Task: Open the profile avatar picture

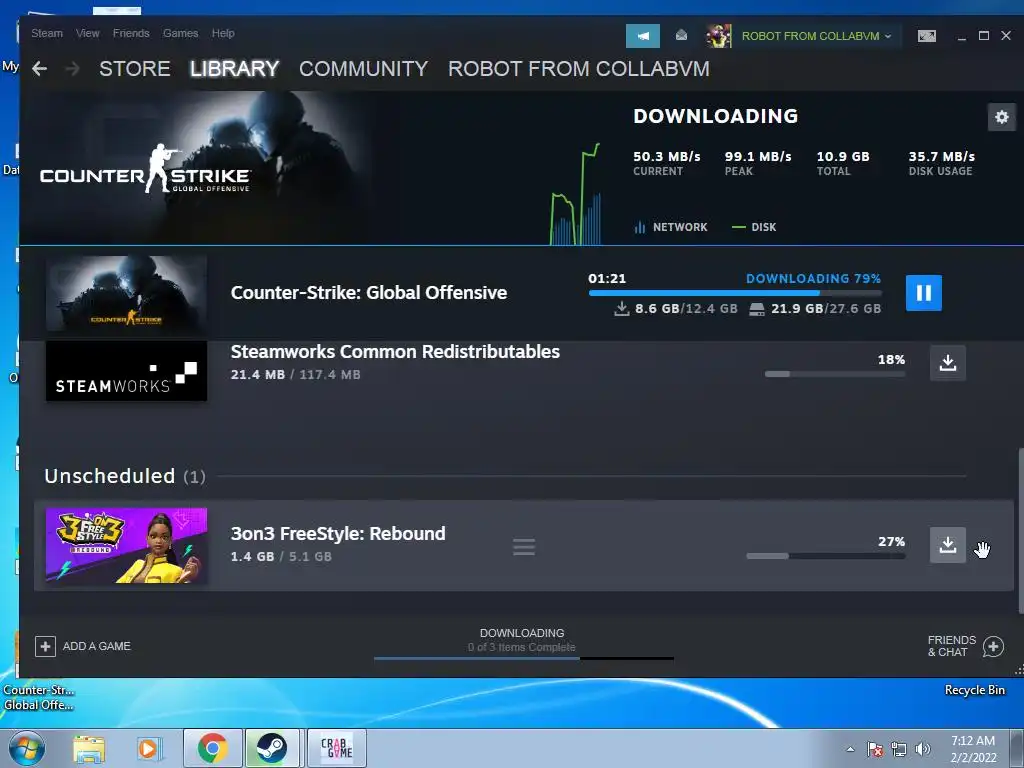Action: point(718,36)
